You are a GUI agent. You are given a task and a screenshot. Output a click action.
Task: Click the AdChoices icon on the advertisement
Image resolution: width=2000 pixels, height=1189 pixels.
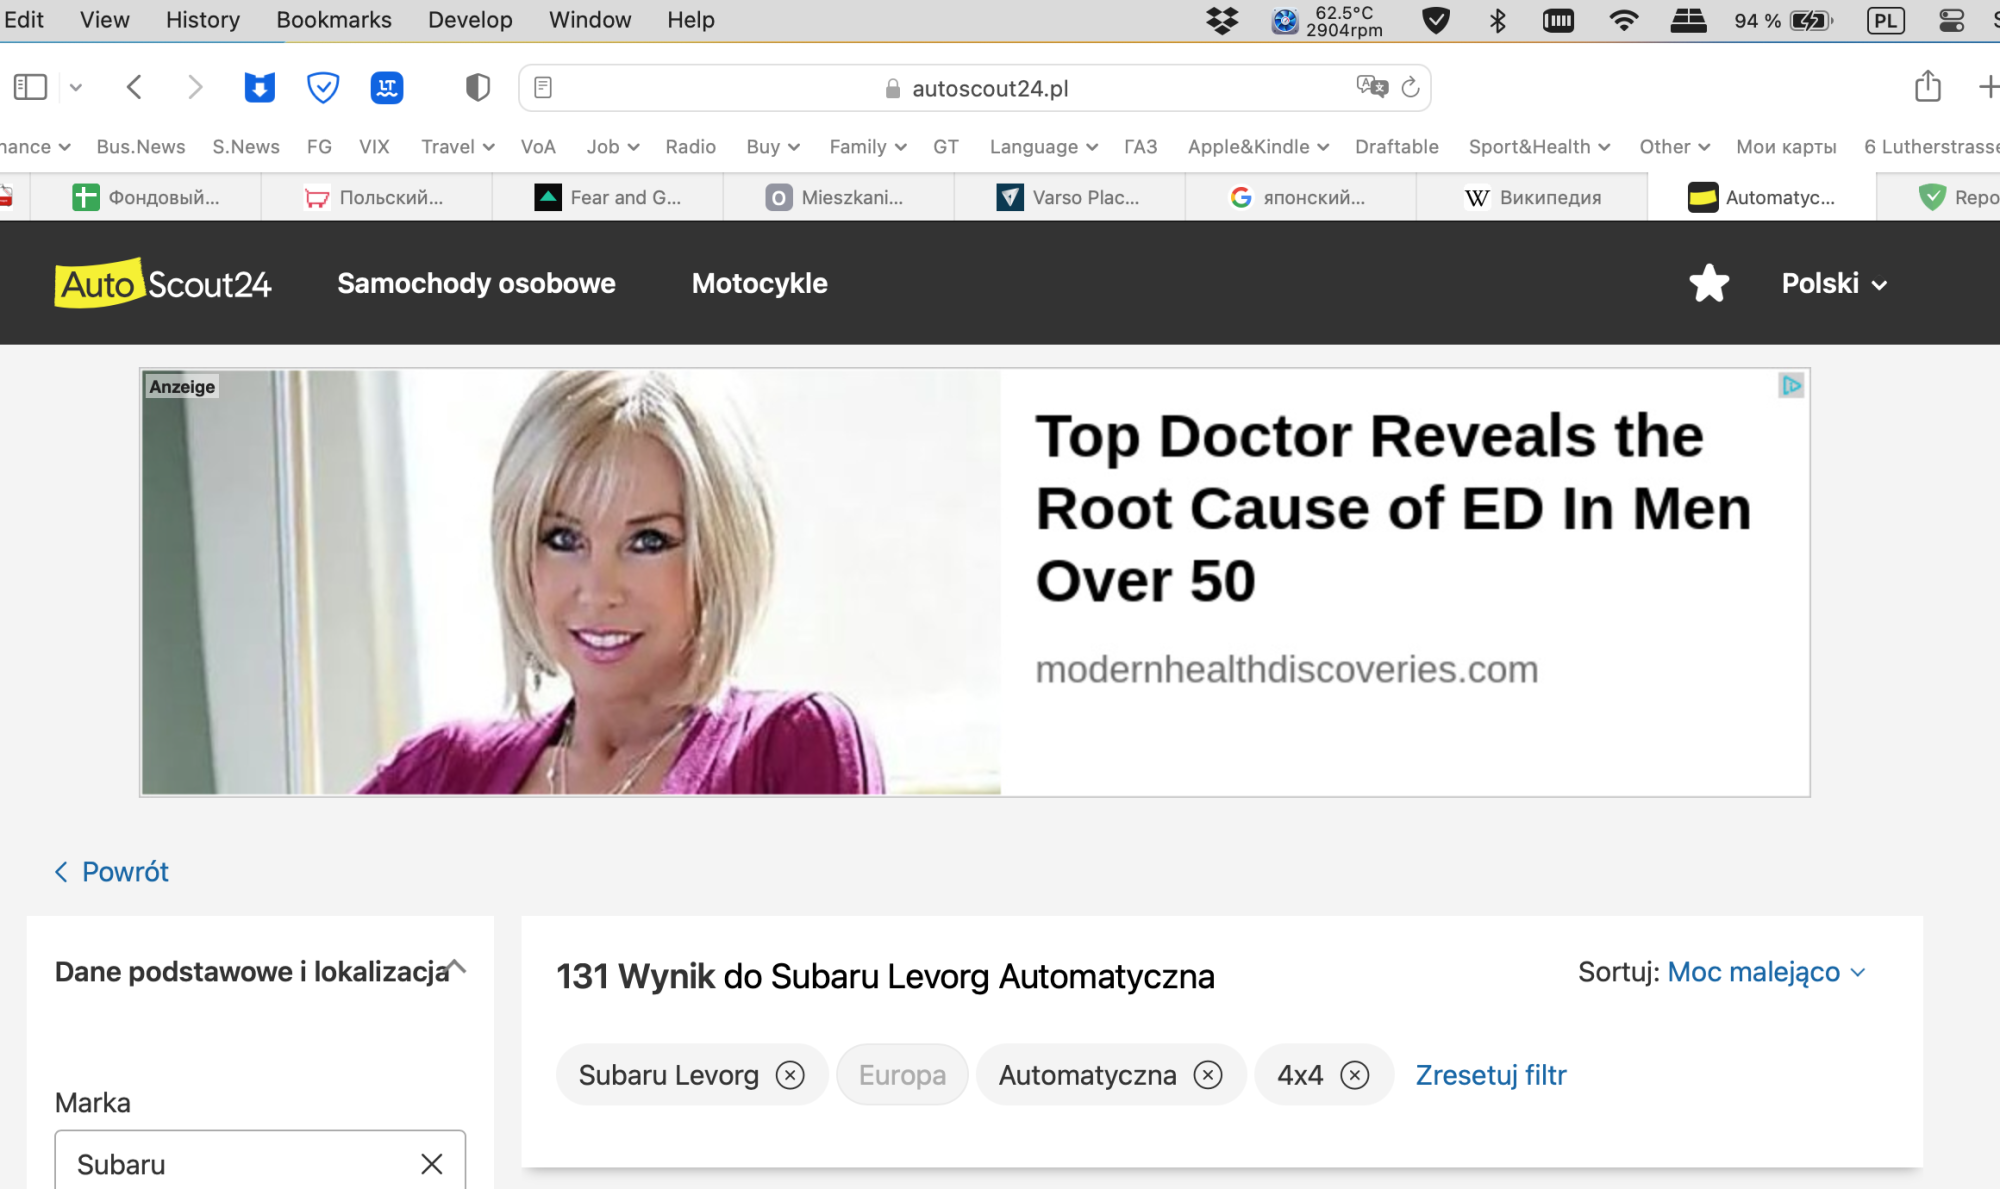[1790, 385]
